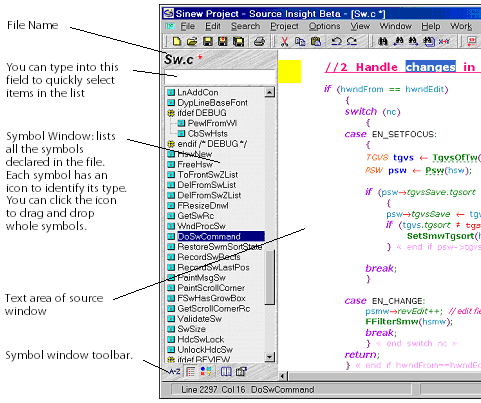The width and height of the screenshot is (481, 403).
Task: Click the Cut scissors icon
Action: click(x=284, y=41)
